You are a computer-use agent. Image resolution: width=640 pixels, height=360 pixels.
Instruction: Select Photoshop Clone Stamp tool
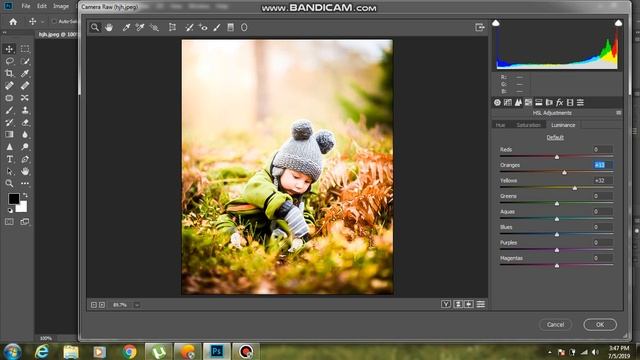click(x=25, y=110)
